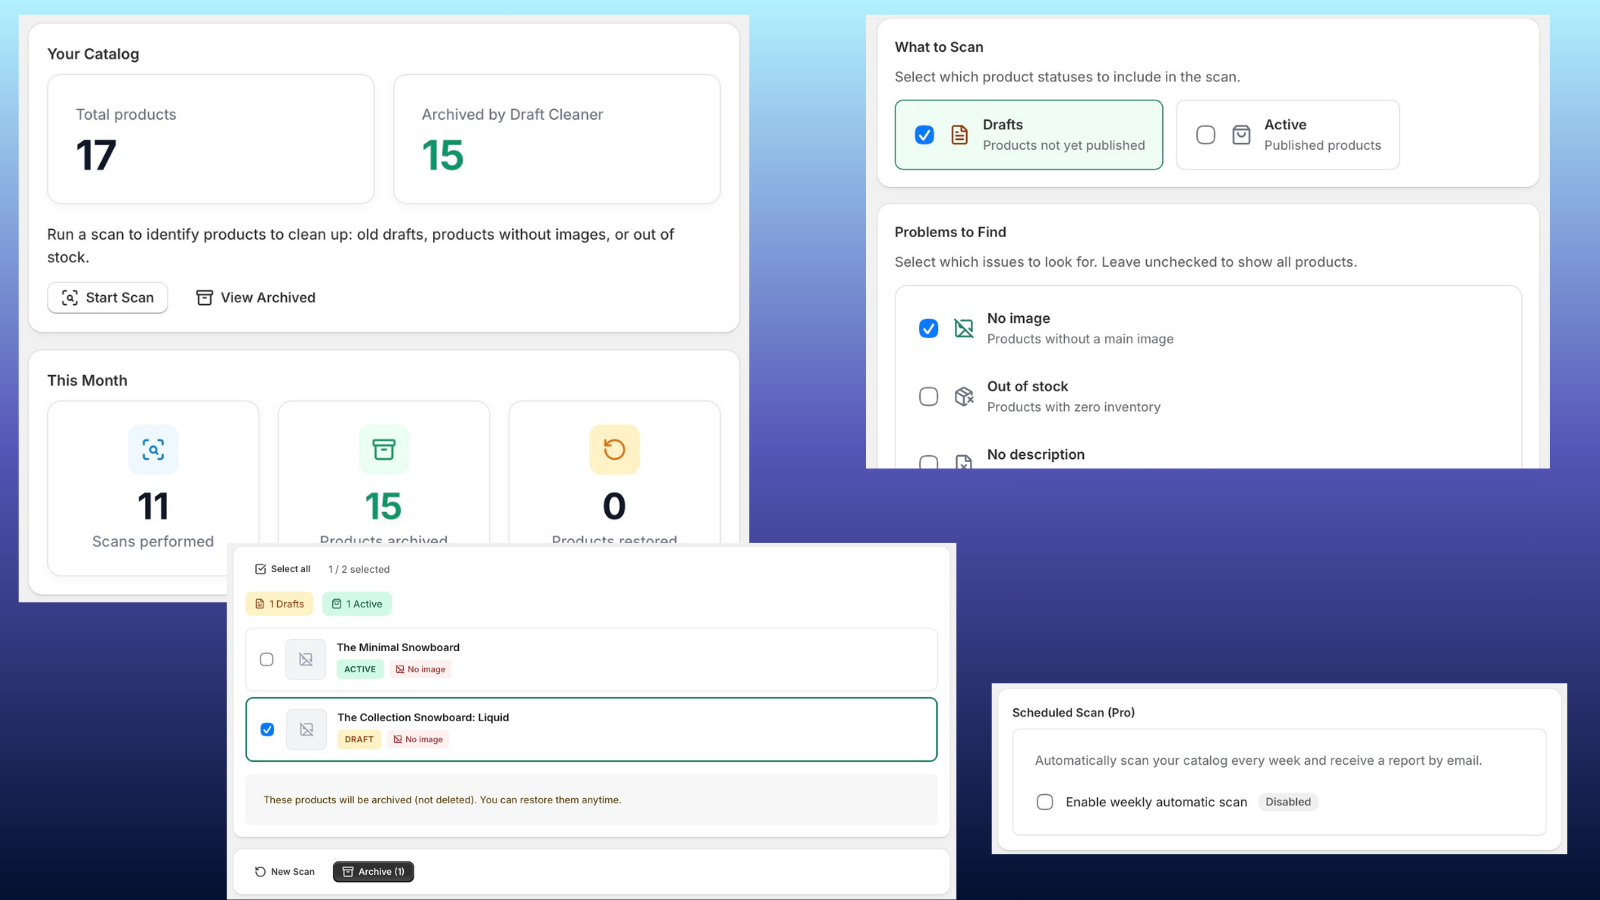
Task: Click the Drafts document icon
Action: pos(959,135)
